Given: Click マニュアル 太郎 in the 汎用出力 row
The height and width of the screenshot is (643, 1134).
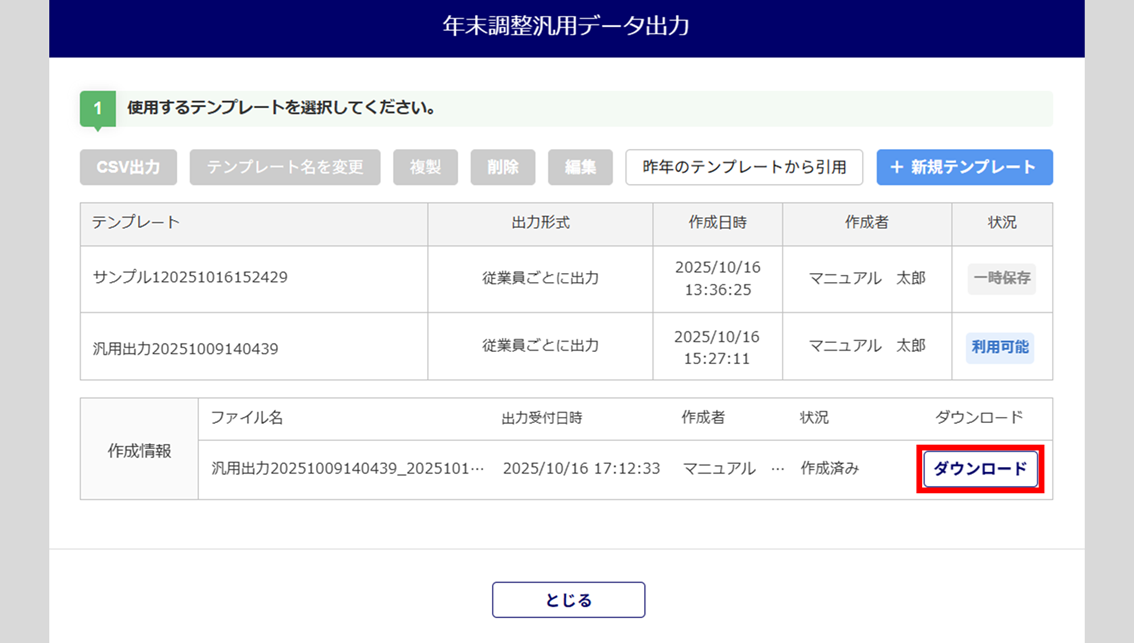Looking at the screenshot, I should point(866,346).
